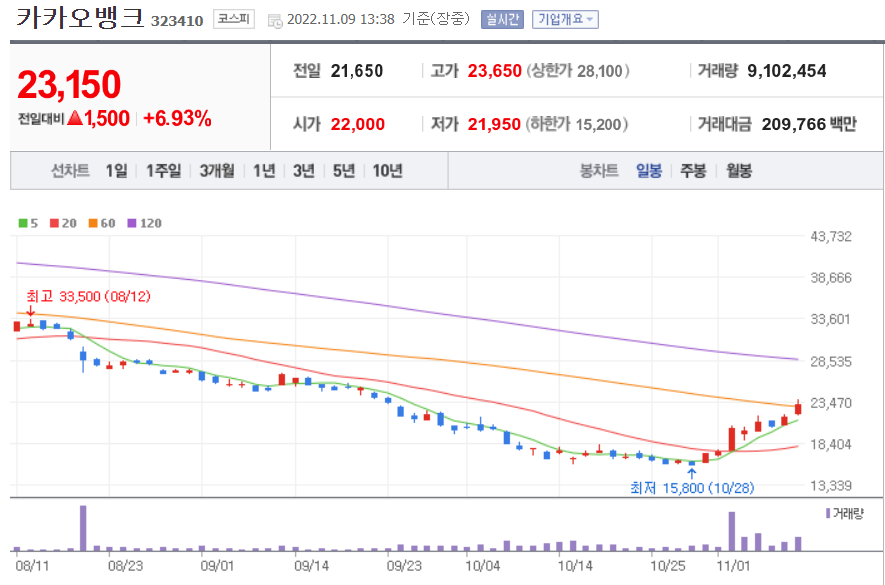Screen dimensions: 885x585
Task: Switch to 월봉 monthly candle chart
Action: pyautogui.click(x=739, y=171)
